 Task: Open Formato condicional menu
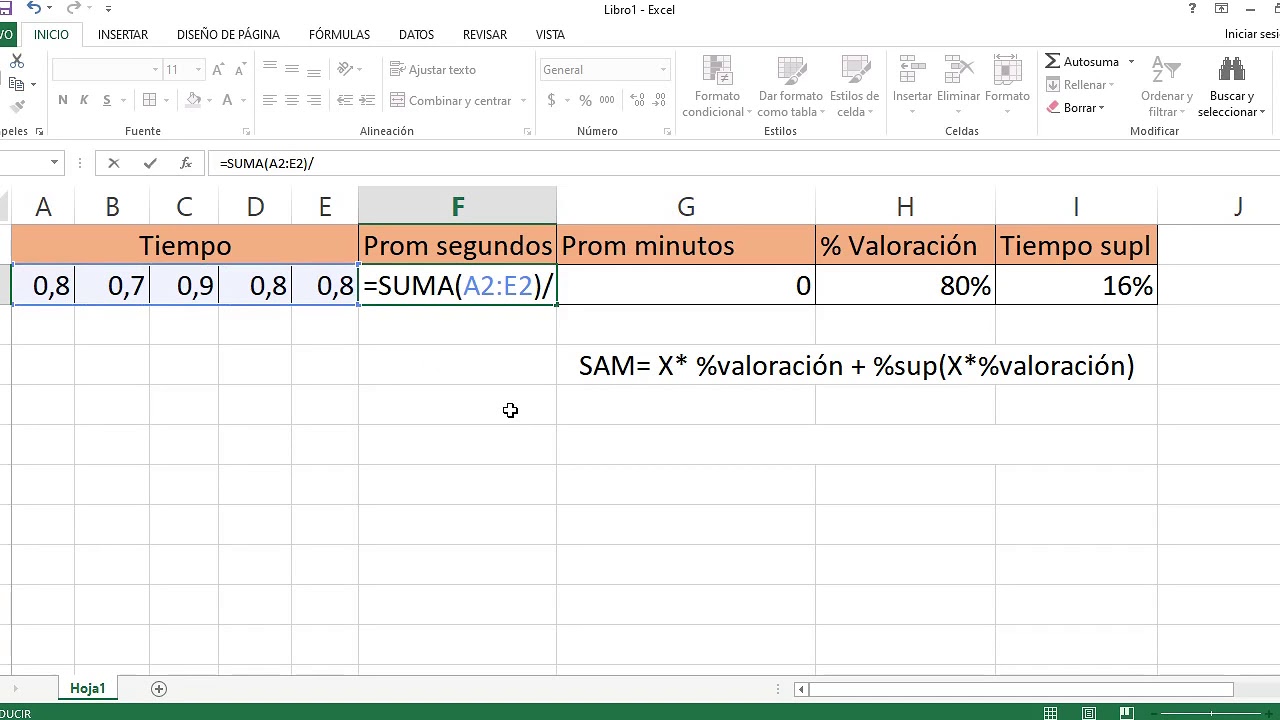[717, 87]
